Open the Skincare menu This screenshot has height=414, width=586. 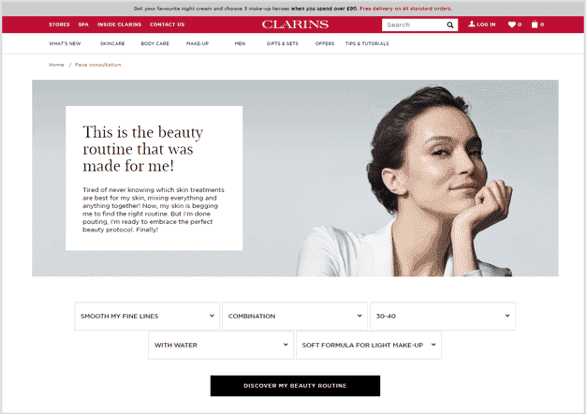tap(112, 44)
